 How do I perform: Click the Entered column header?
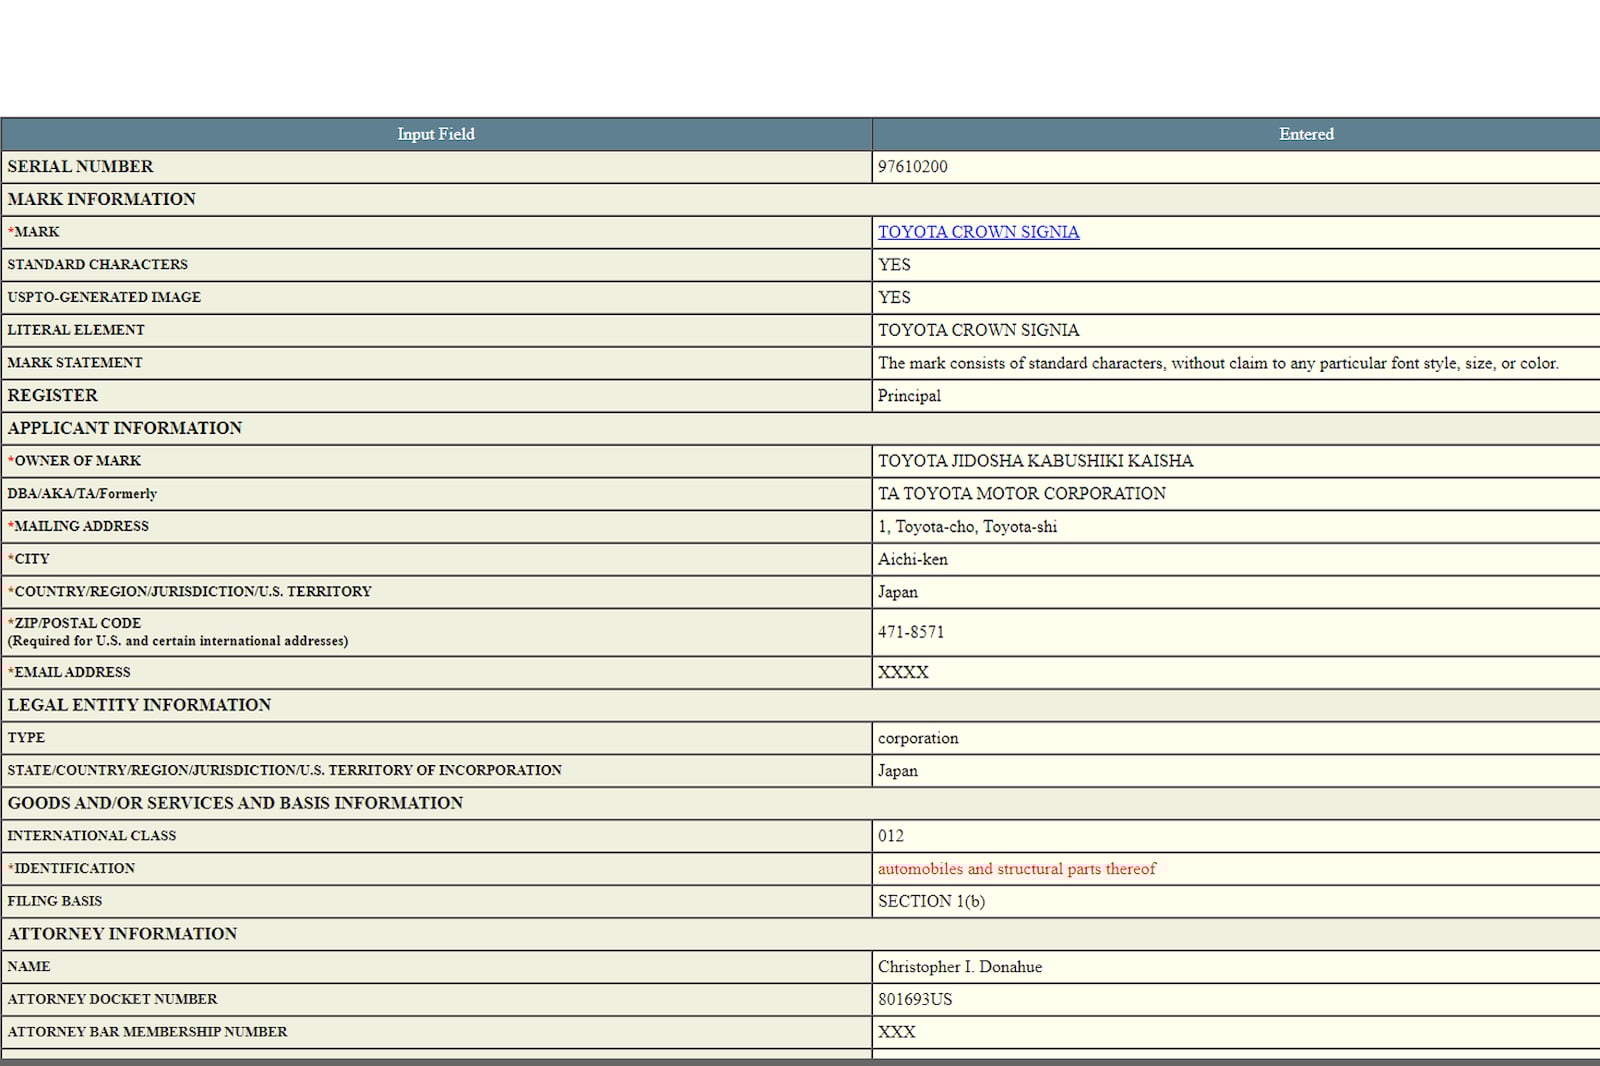(1306, 134)
